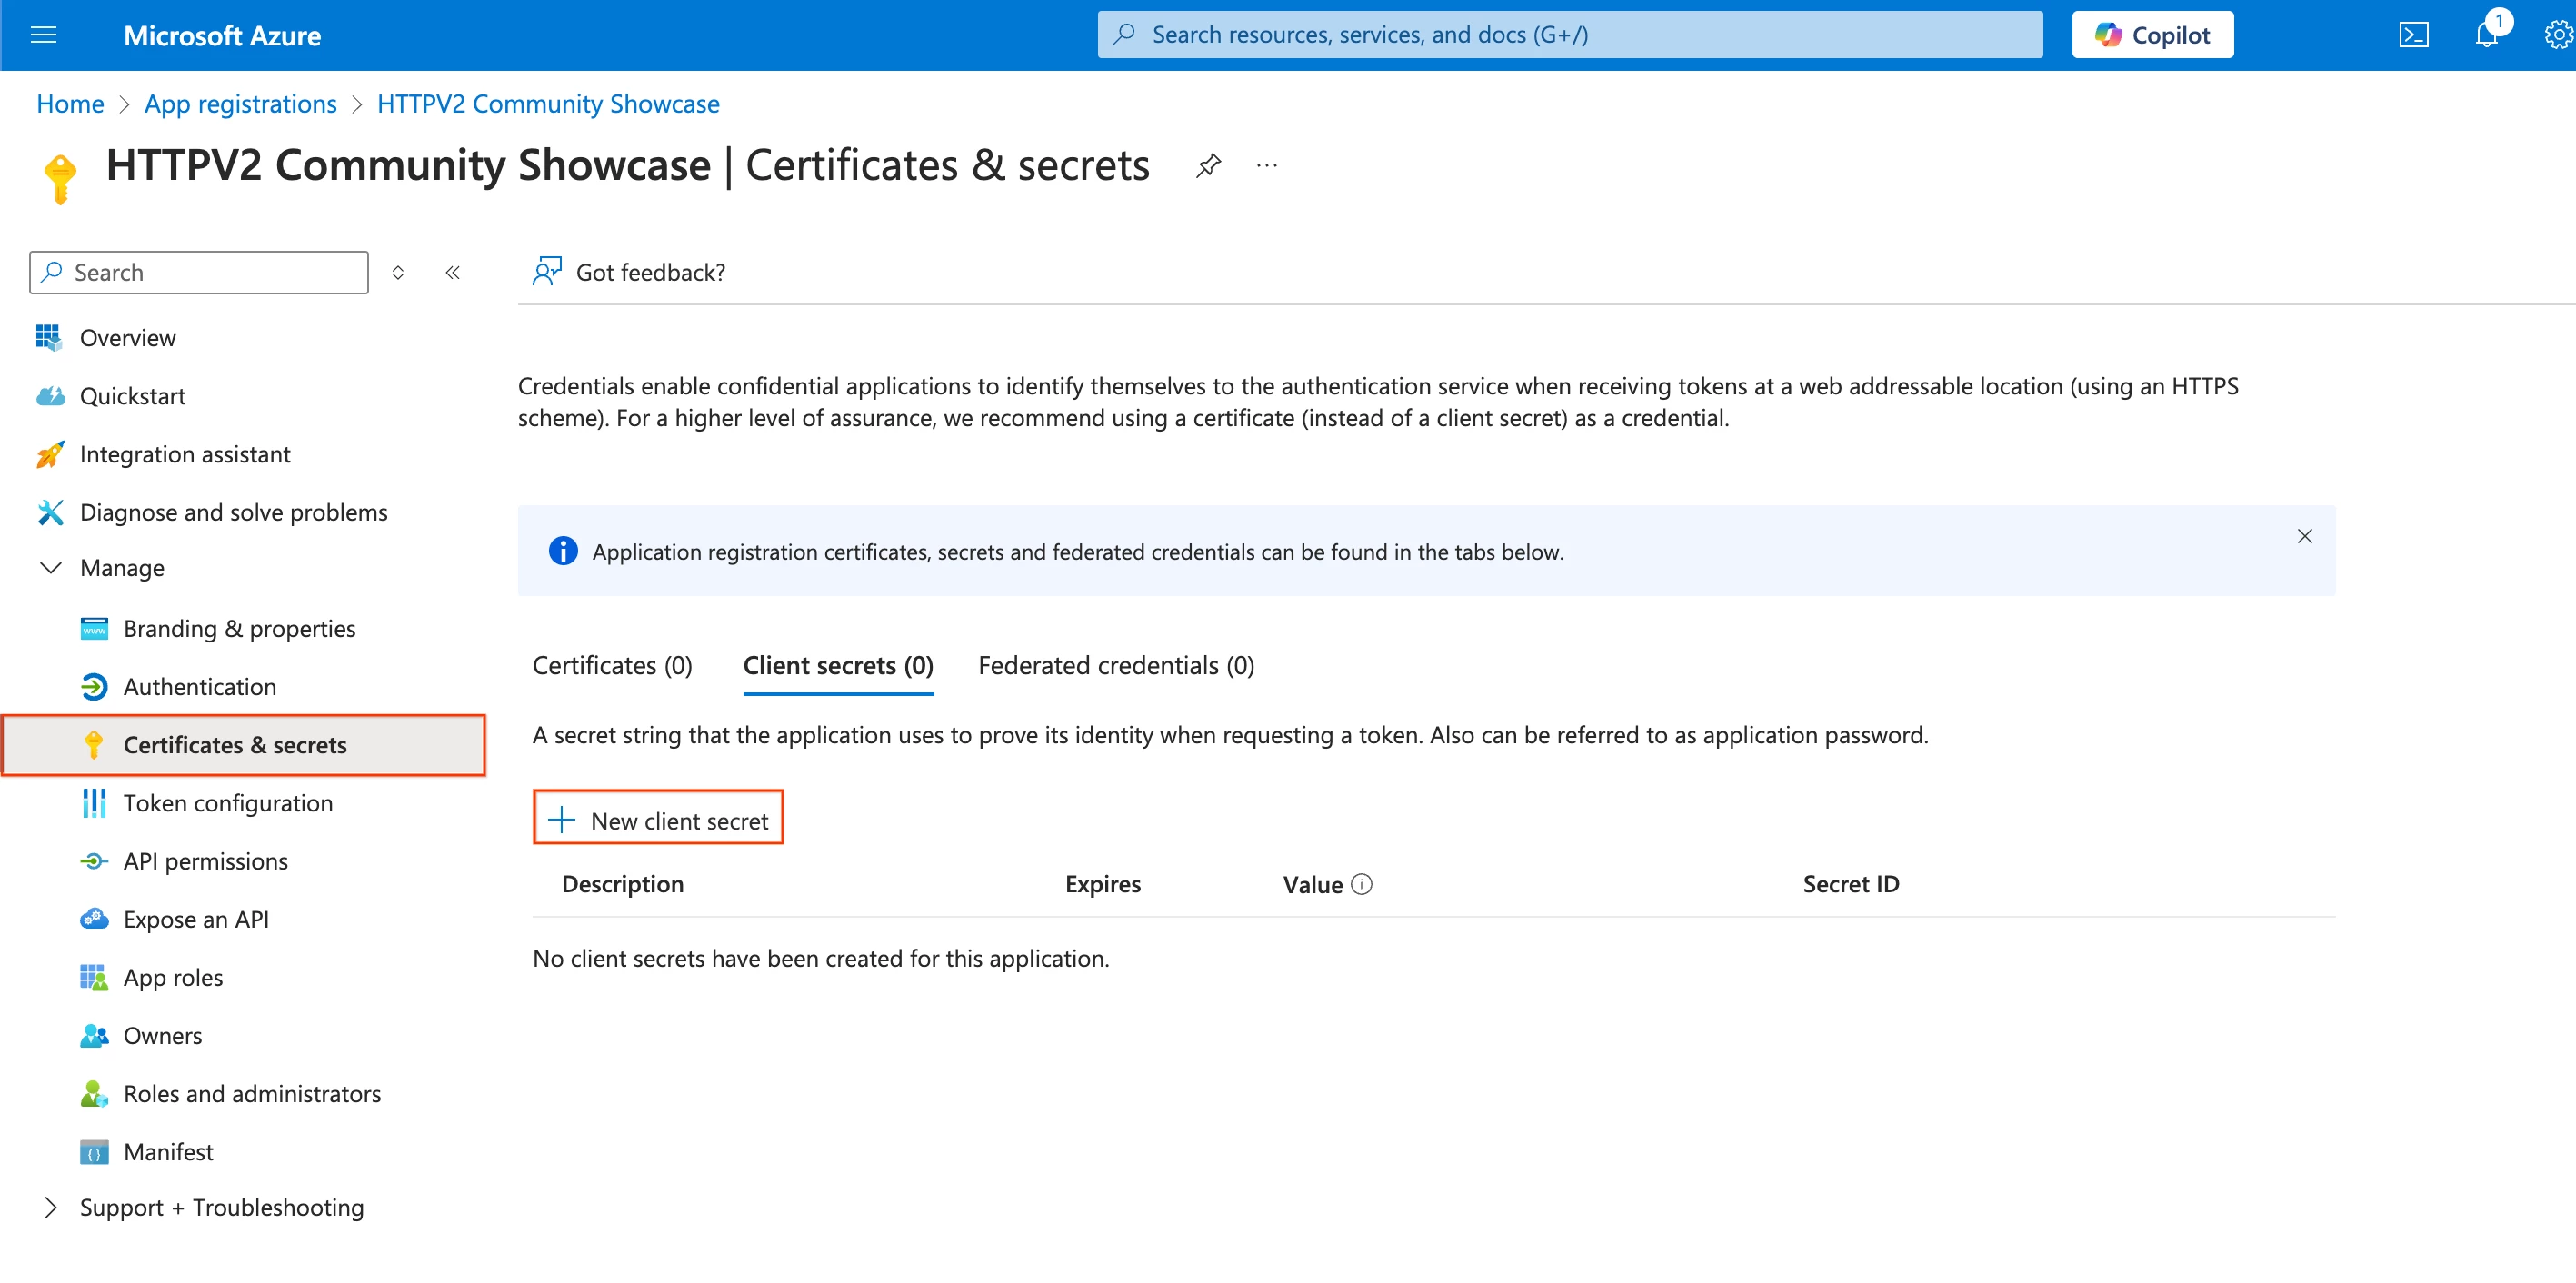Image resolution: width=2576 pixels, height=1283 pixels.
Task: Click the Microsoft Azure logo text
Action: pyautogui.click(x=222, y=35)
